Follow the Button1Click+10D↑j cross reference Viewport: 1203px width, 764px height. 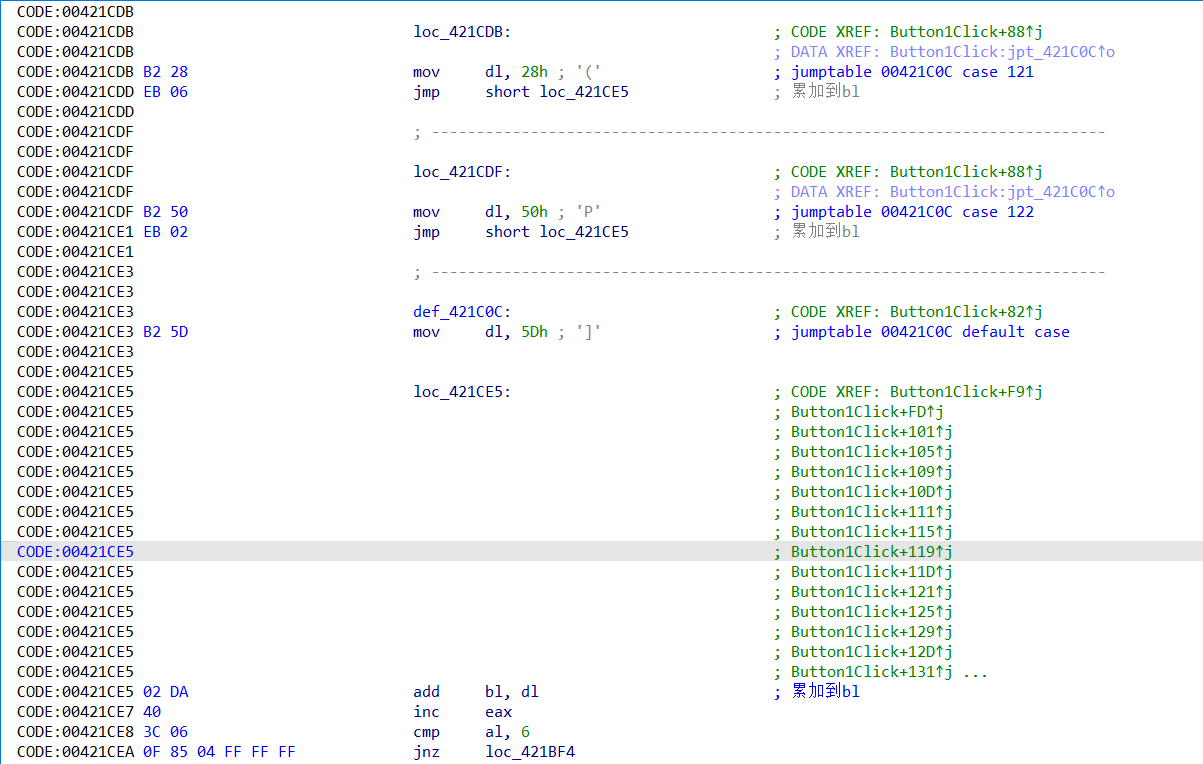pos(871,492)
